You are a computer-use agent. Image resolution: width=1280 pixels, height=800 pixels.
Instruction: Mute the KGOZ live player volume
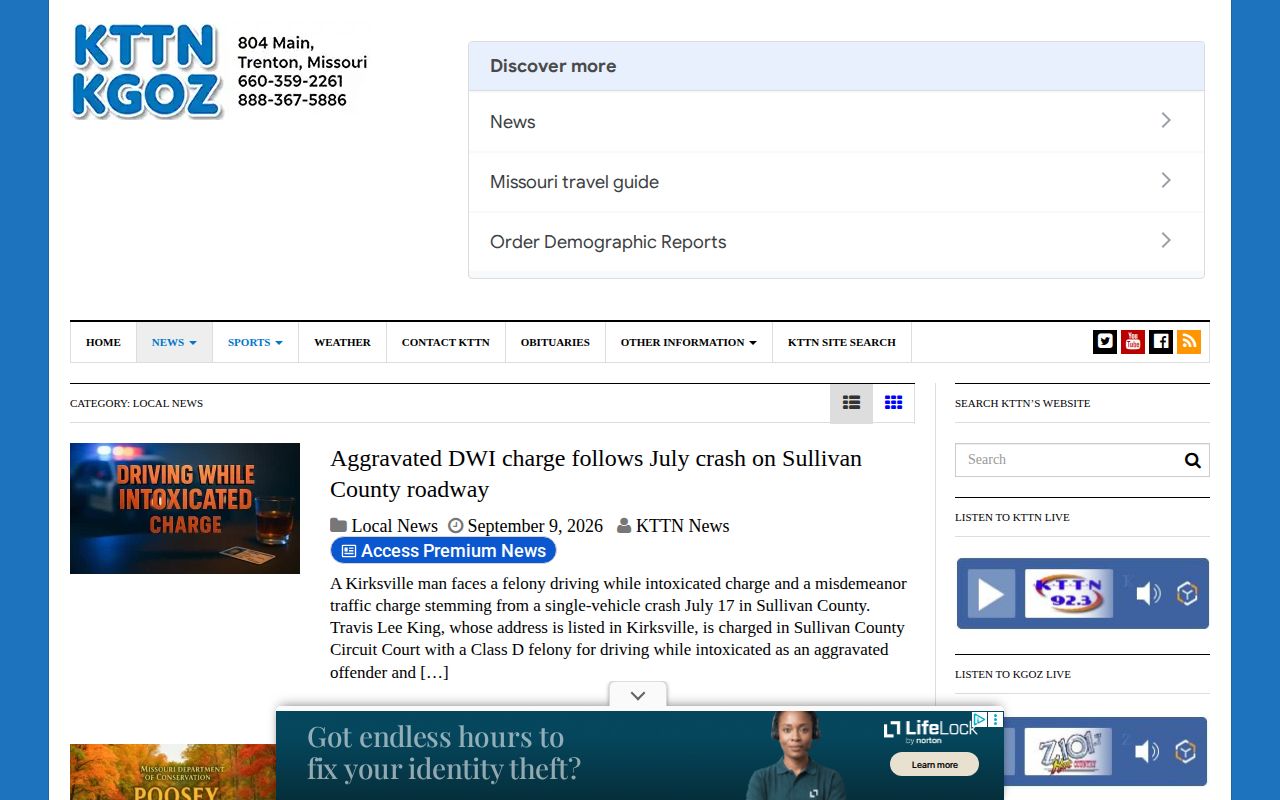coord(1147,752)
